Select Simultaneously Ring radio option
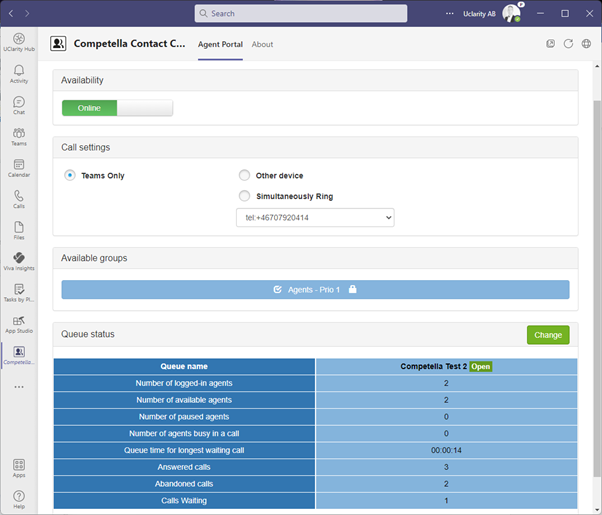 coord(244,196)
